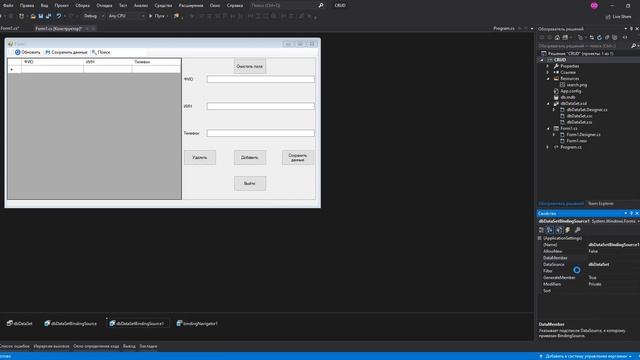Select the db.mdb database file

coord(567,97)
